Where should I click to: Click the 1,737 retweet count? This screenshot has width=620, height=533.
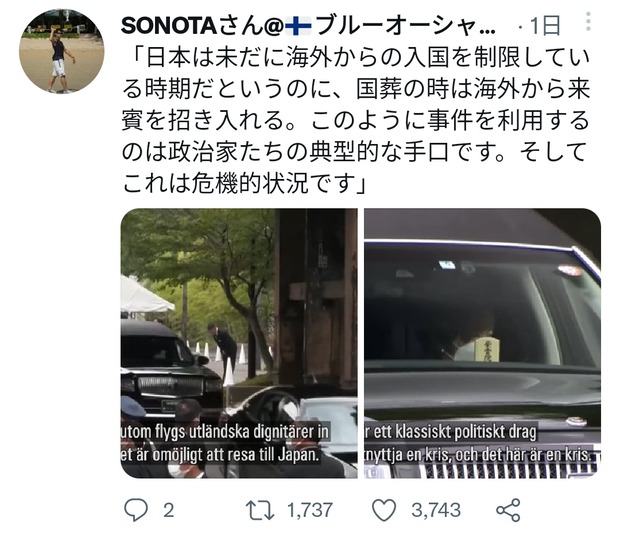click(x=310, y=510)
